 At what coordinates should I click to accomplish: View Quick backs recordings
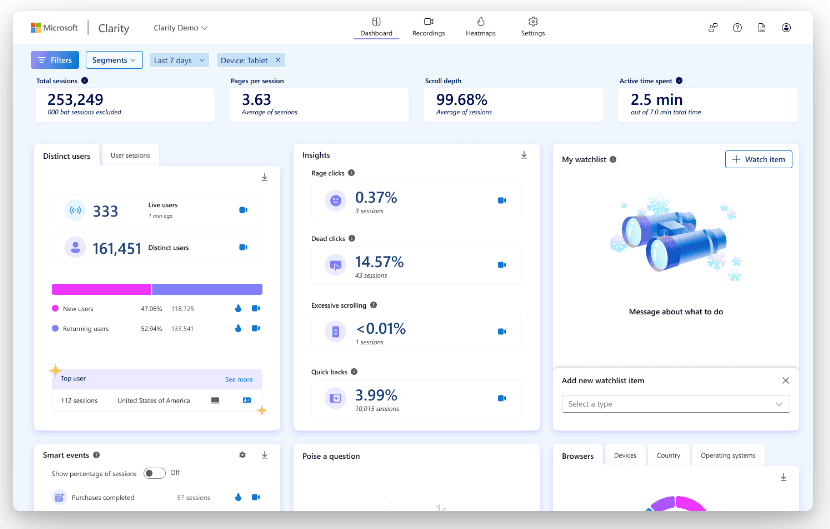pyautogui.click(x=502, y=398)
